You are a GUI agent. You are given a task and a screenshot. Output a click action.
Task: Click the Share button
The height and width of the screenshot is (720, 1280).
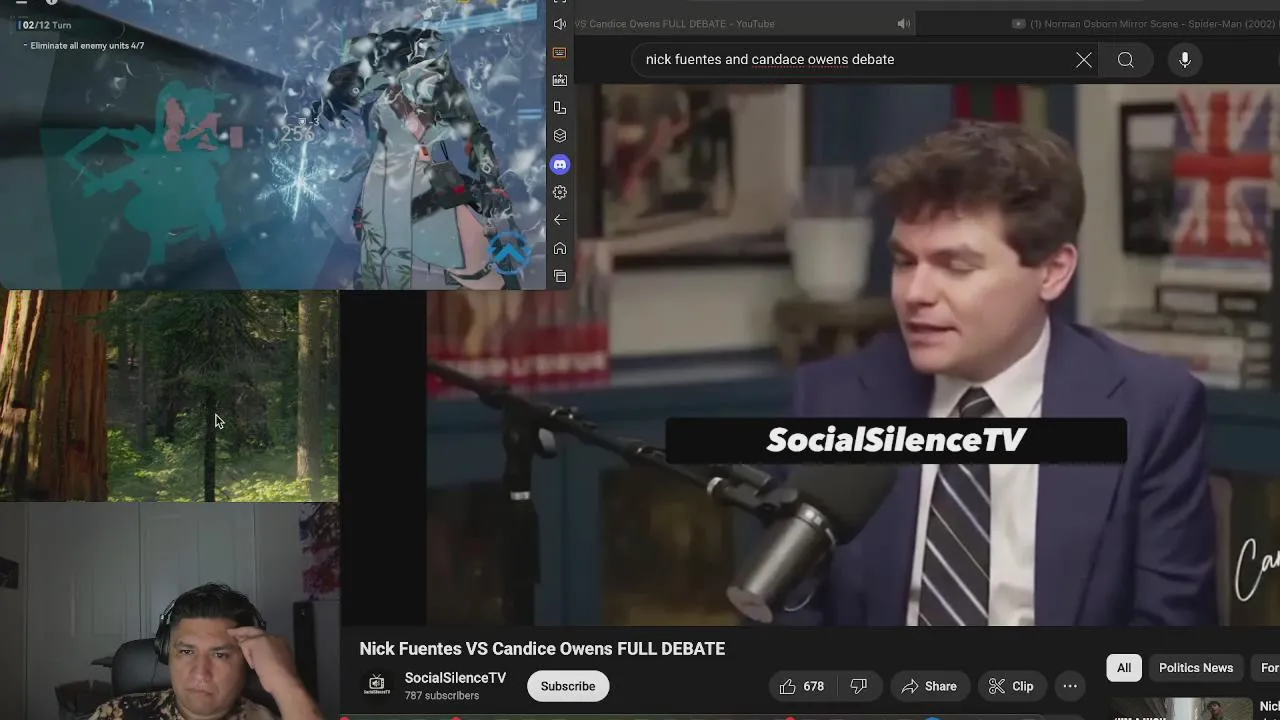point(929,686)
